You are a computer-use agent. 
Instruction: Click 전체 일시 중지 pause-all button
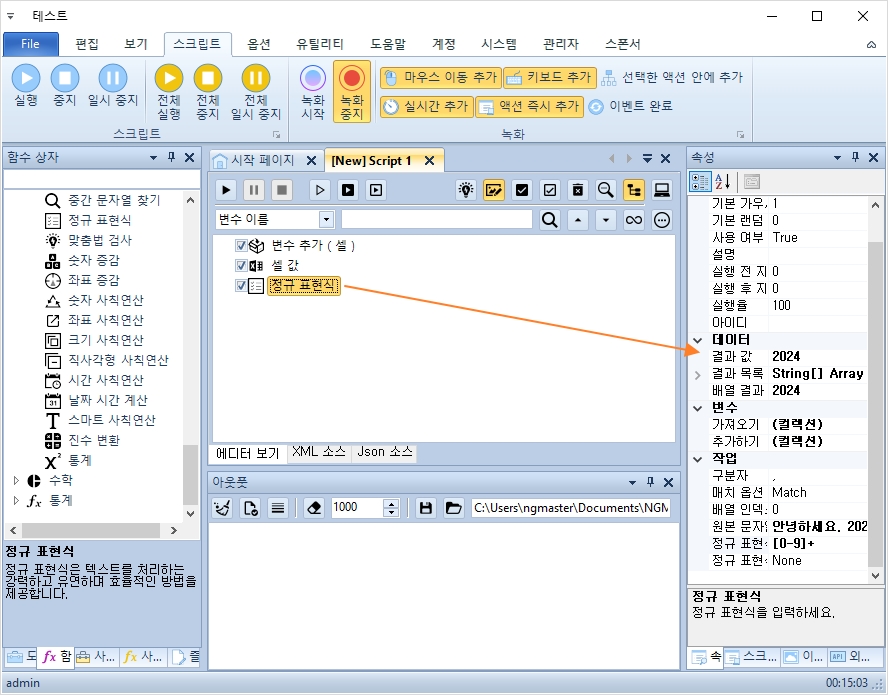pyautogui.click(x=255, y=92)
